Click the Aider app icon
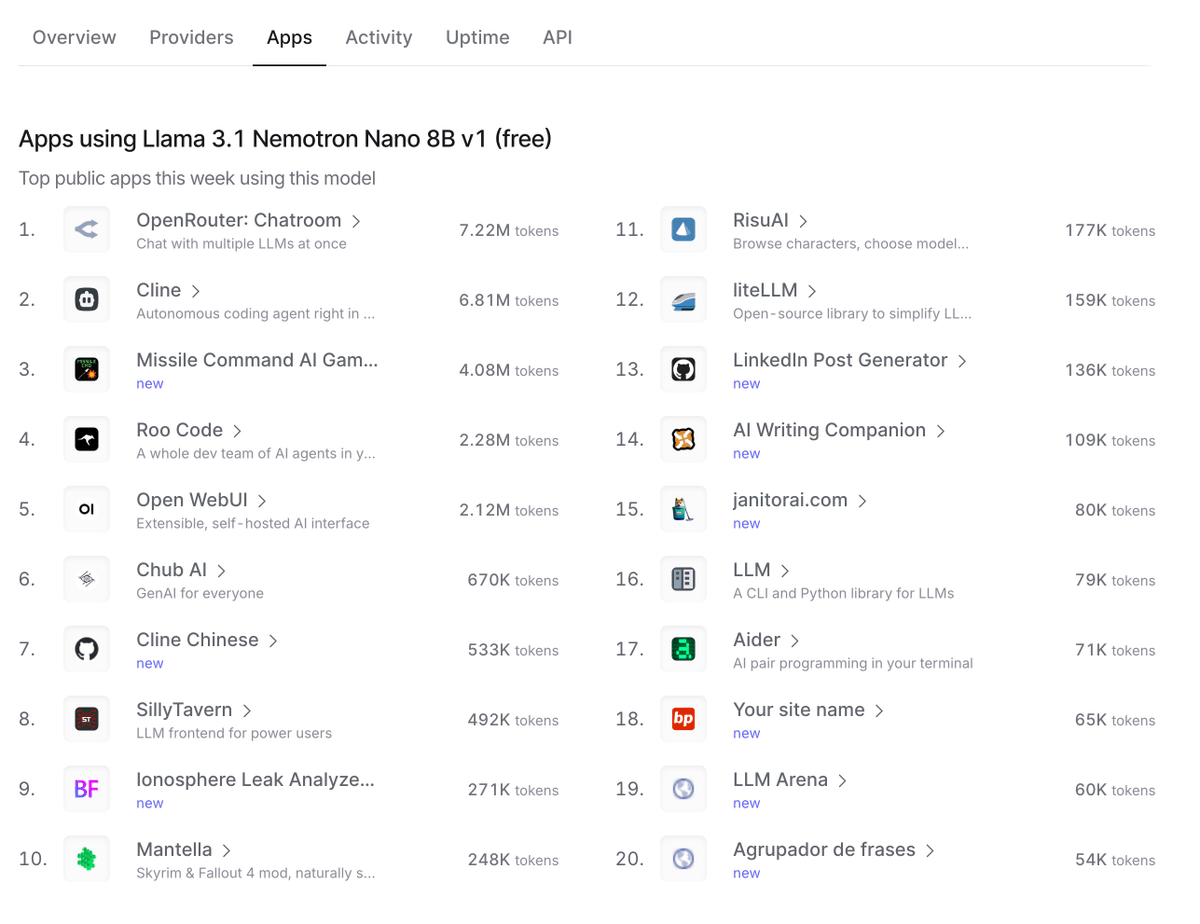 pyautogui.click(x=684, y=650)
